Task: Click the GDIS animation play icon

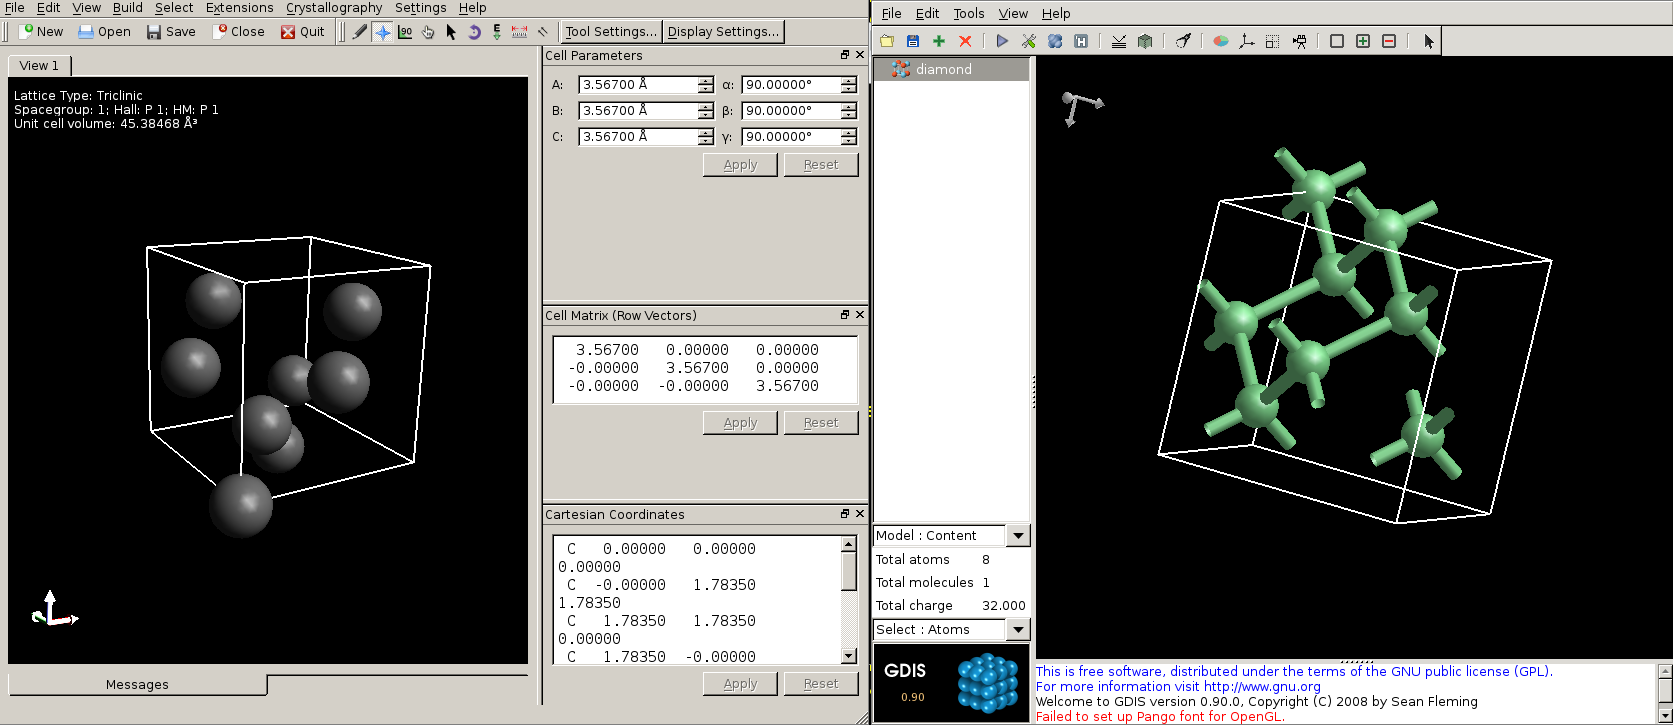Action: pyautogui.click(x=1003, y=41)
